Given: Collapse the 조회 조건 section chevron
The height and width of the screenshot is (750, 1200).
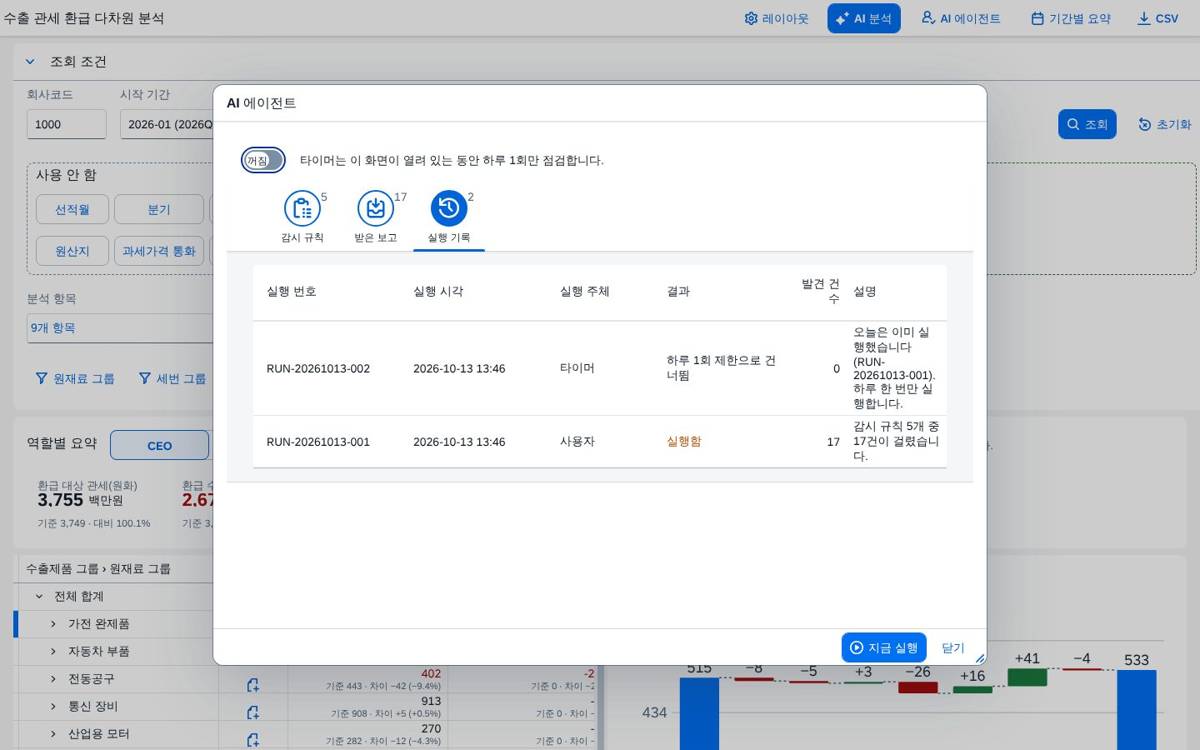Looking at the screenshot, I should pos(30,62).
